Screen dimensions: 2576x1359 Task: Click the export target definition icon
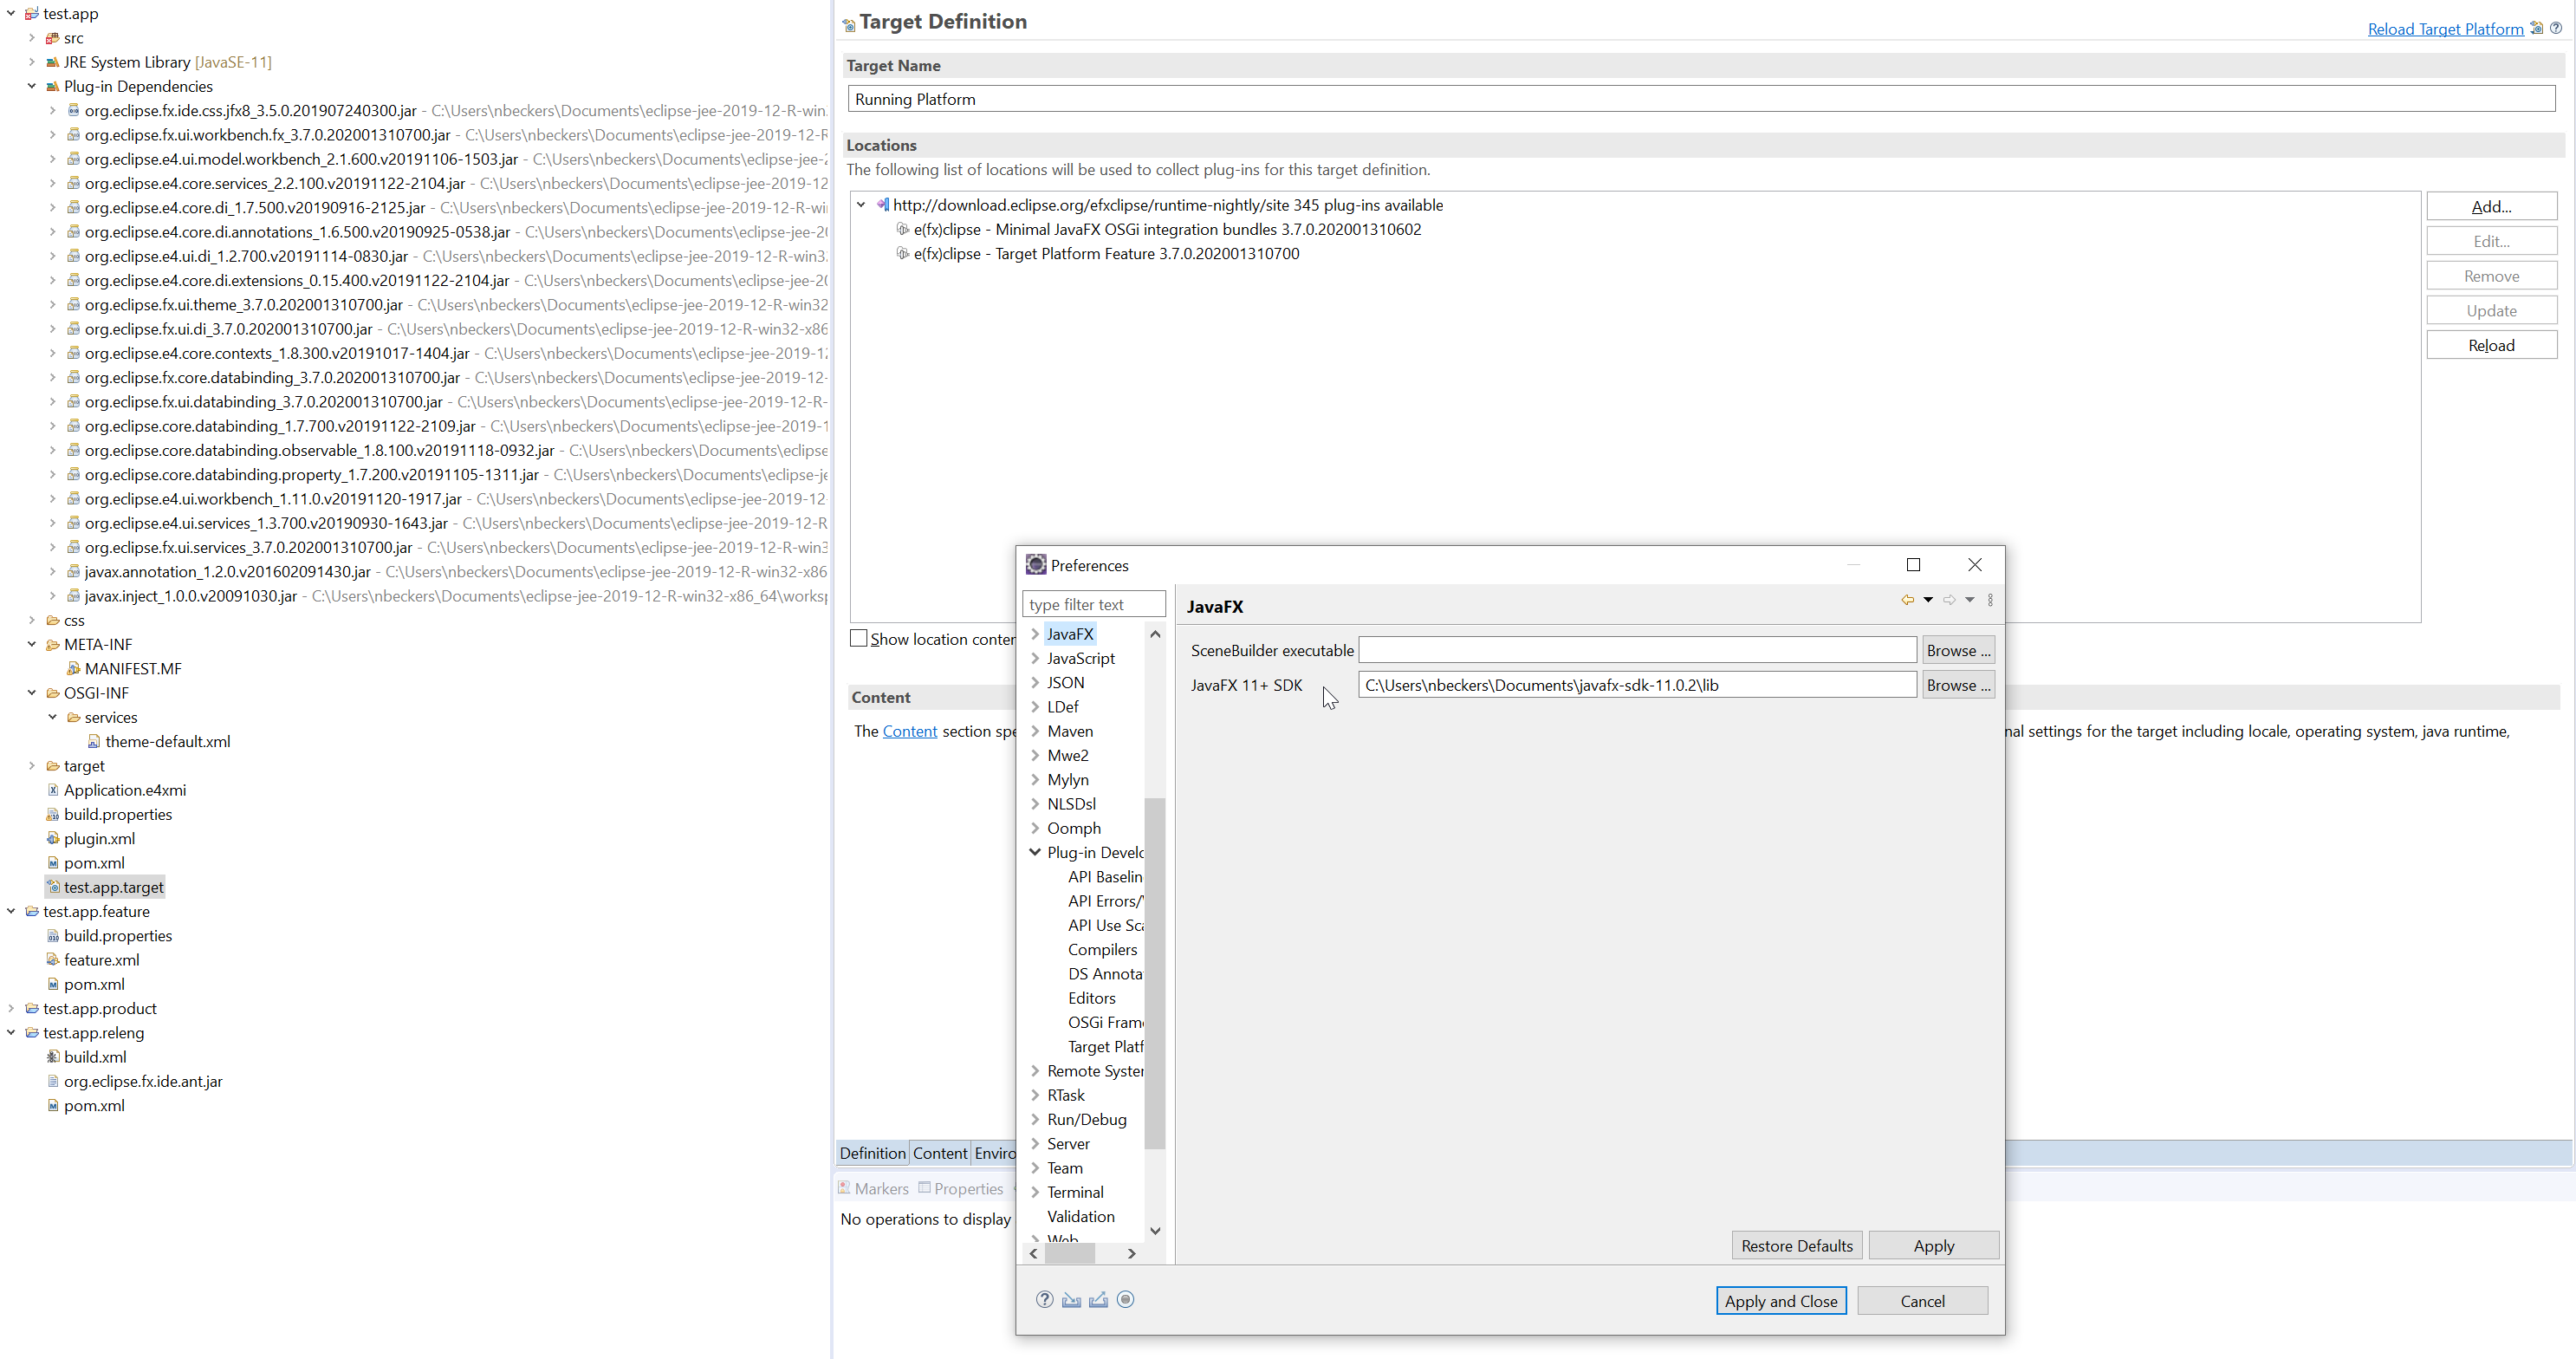(x=2536, y=28)
